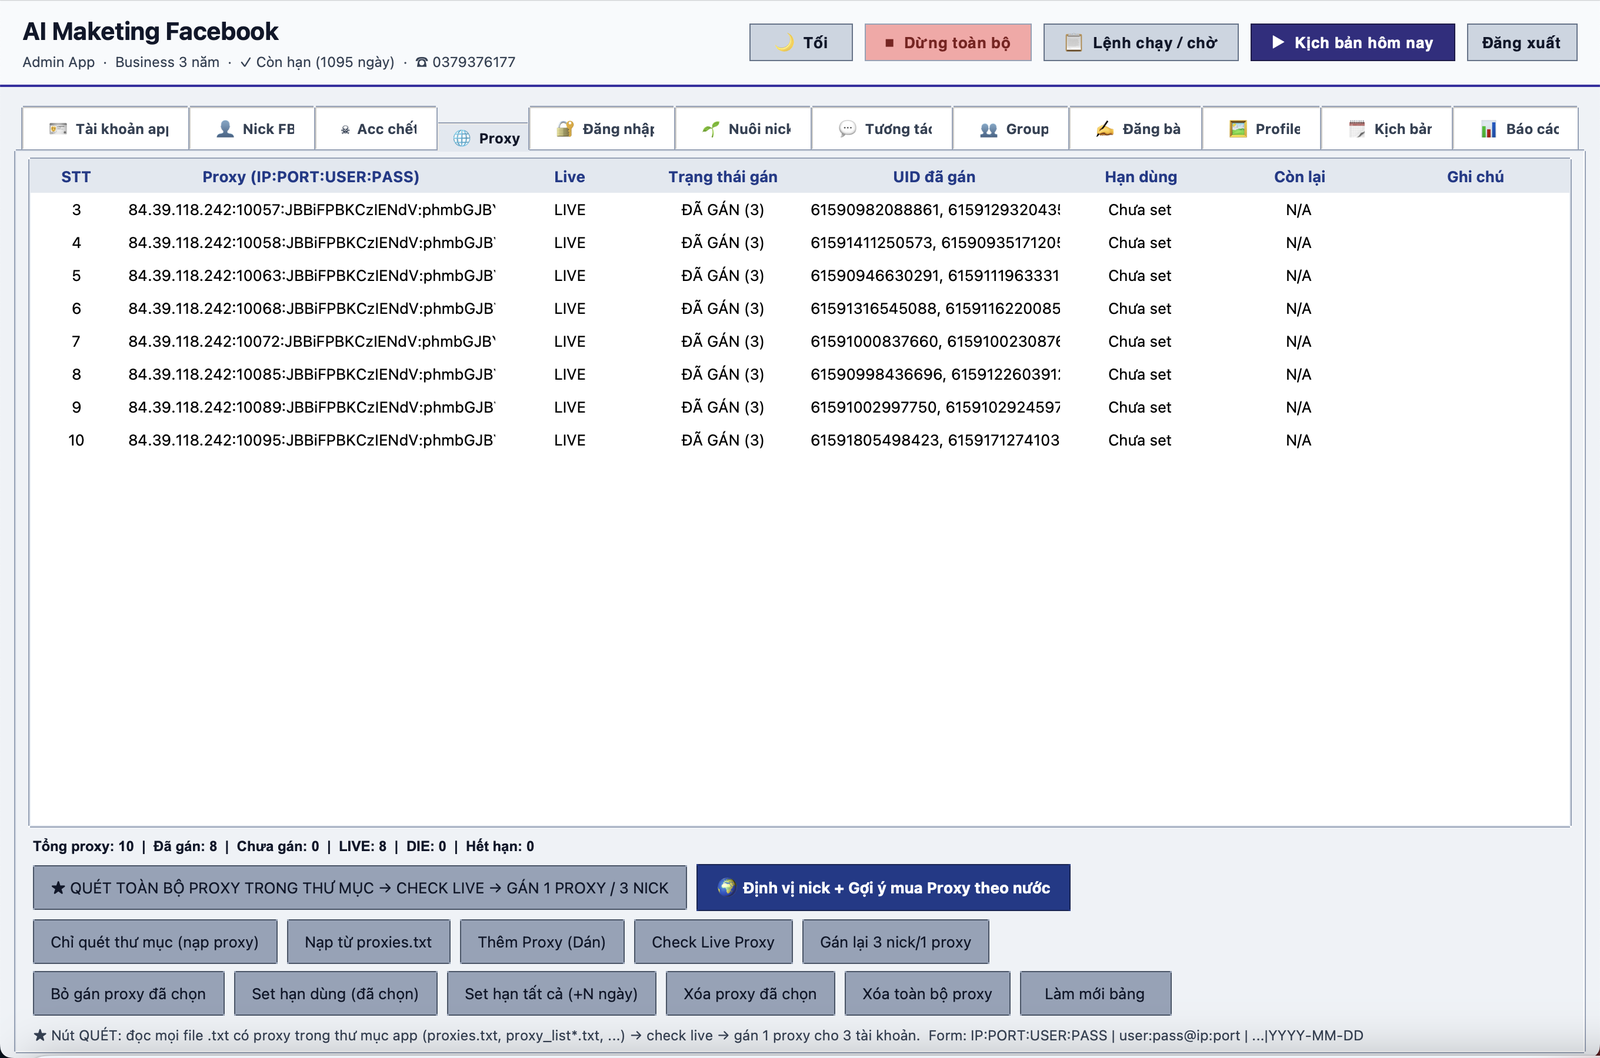Click the speech bubble icon on Tương tác tab
This screenshot has height=1058, width=1600.
click(x=847, y=129)
